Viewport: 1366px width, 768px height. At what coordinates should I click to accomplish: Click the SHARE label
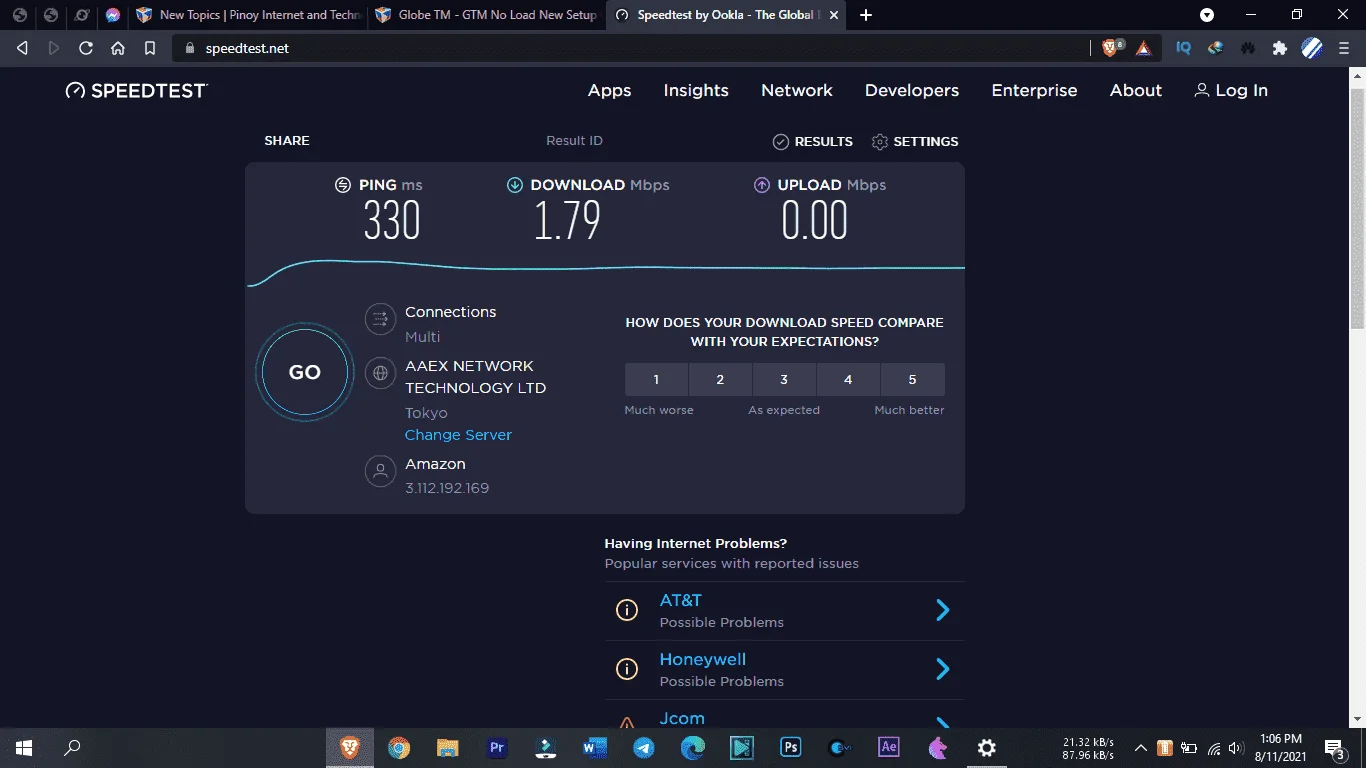(287, 141)
